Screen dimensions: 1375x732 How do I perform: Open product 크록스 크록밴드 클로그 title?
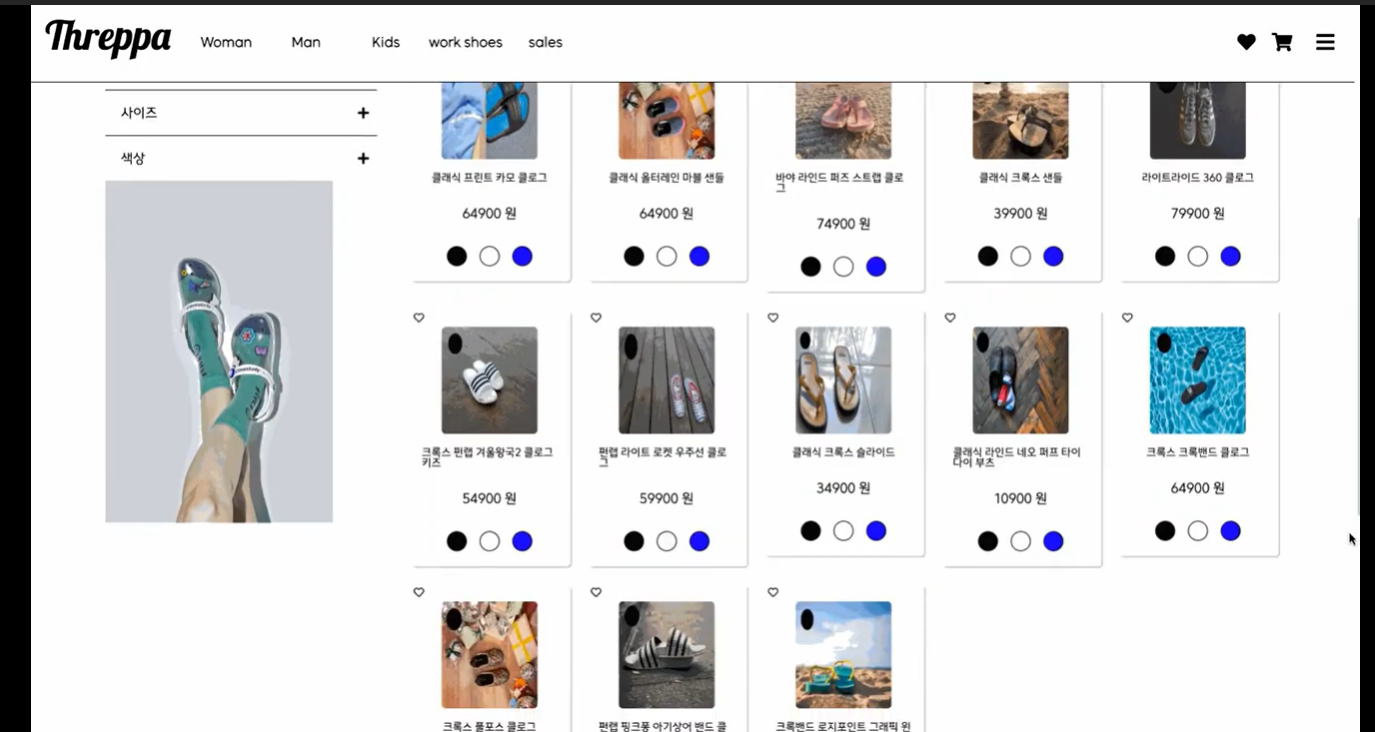point(1197,453)
